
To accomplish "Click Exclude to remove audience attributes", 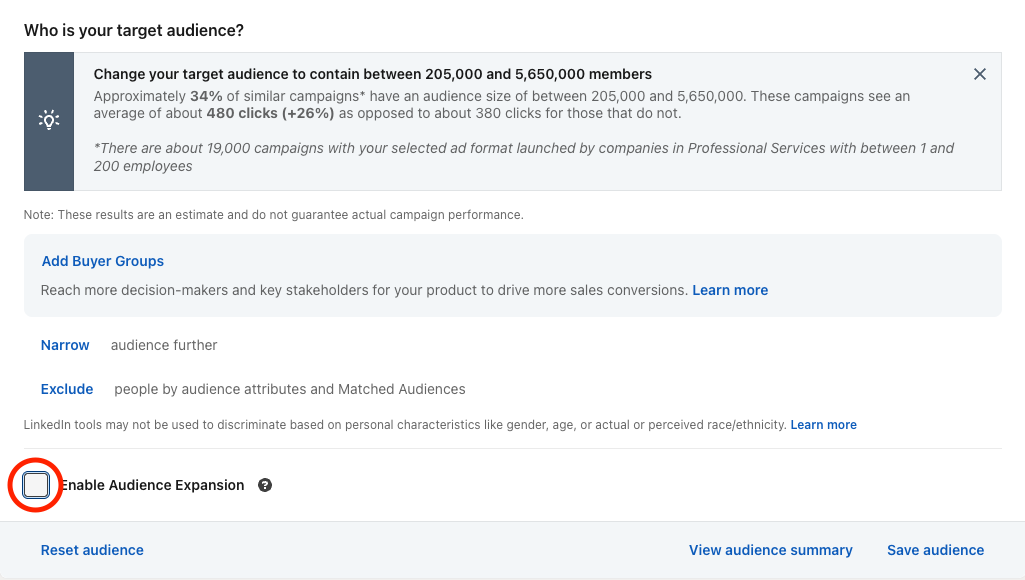I will (67, 389).
